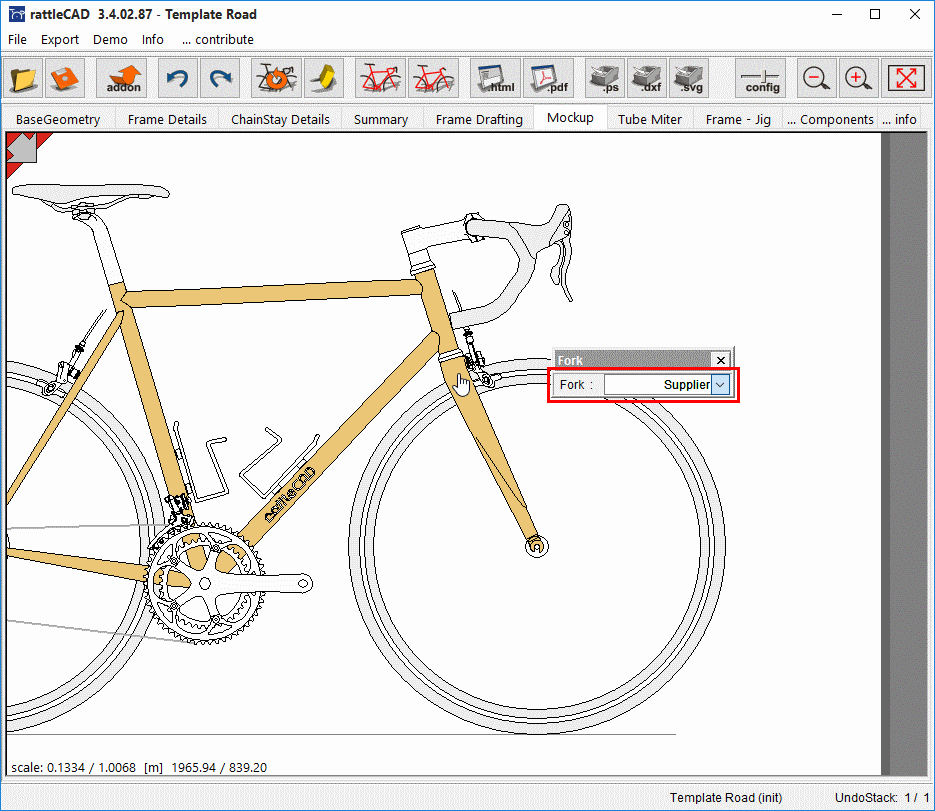Switch to the BaseGeometry tab
The height and width of the screenshot is (811, 935).
click(58, 119)
